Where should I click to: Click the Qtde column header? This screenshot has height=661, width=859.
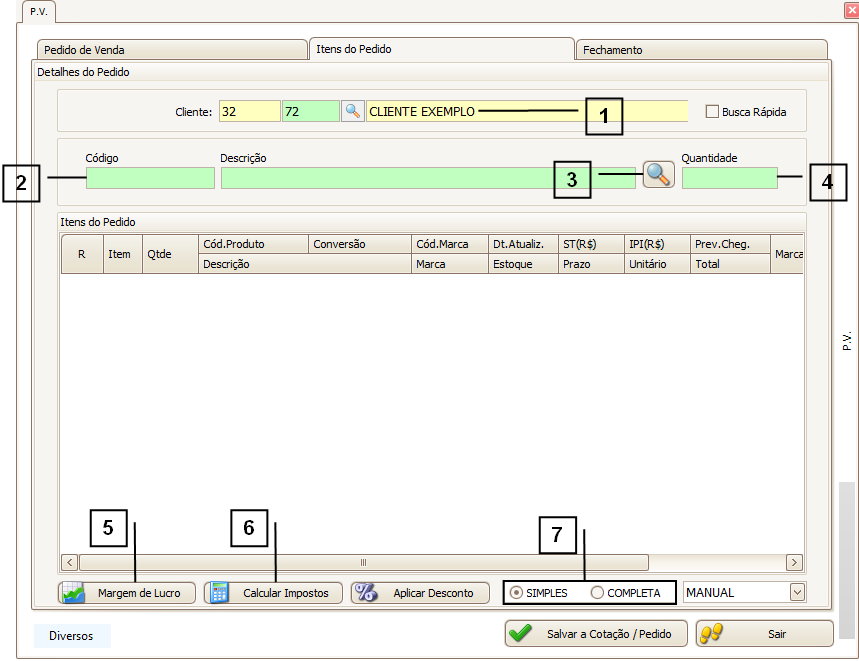click(159, 254)
